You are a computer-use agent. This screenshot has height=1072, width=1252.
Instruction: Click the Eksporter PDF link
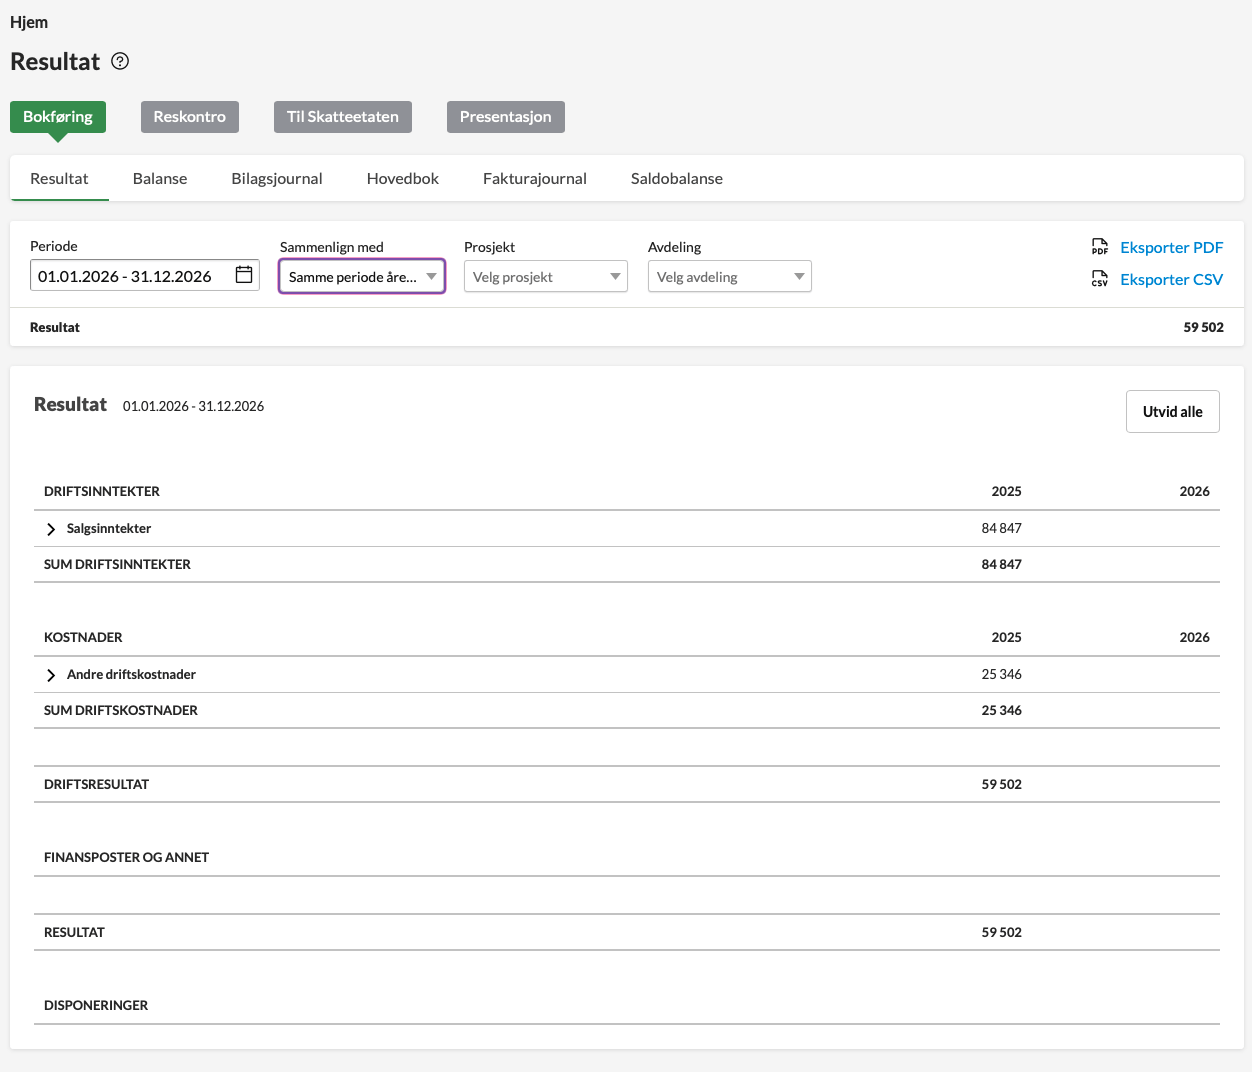coord(1171,248)
